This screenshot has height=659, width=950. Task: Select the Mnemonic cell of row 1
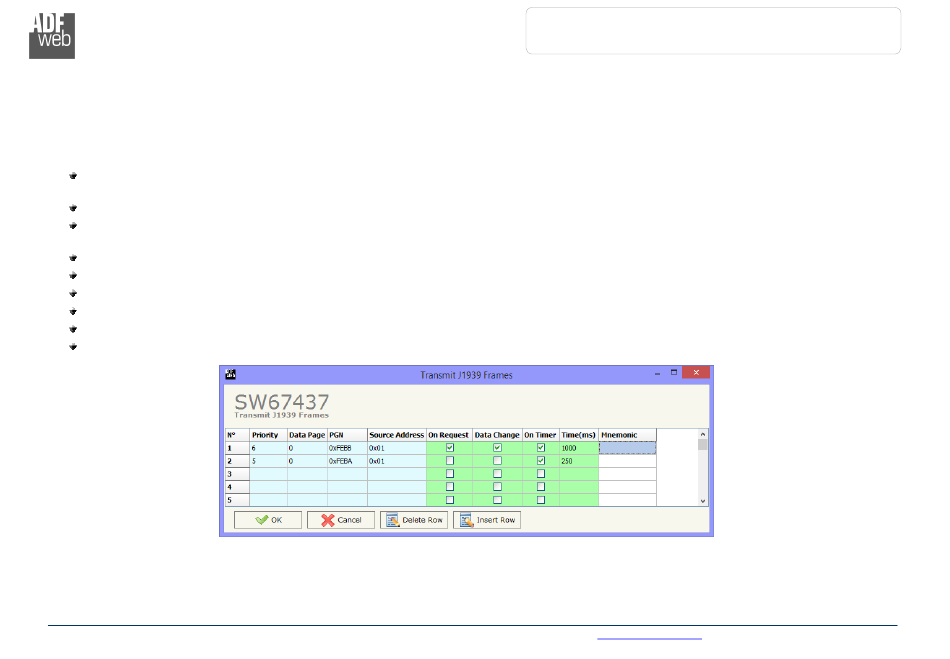627,448
